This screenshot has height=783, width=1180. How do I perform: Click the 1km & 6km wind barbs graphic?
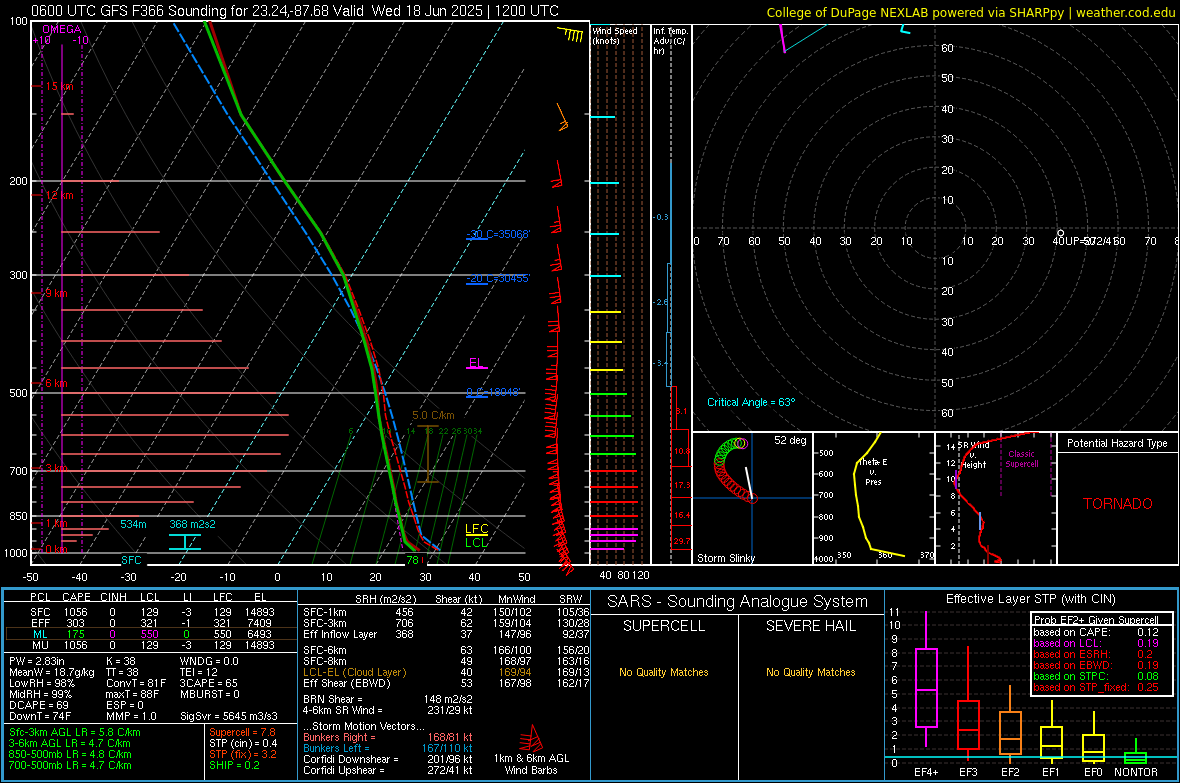531,738
